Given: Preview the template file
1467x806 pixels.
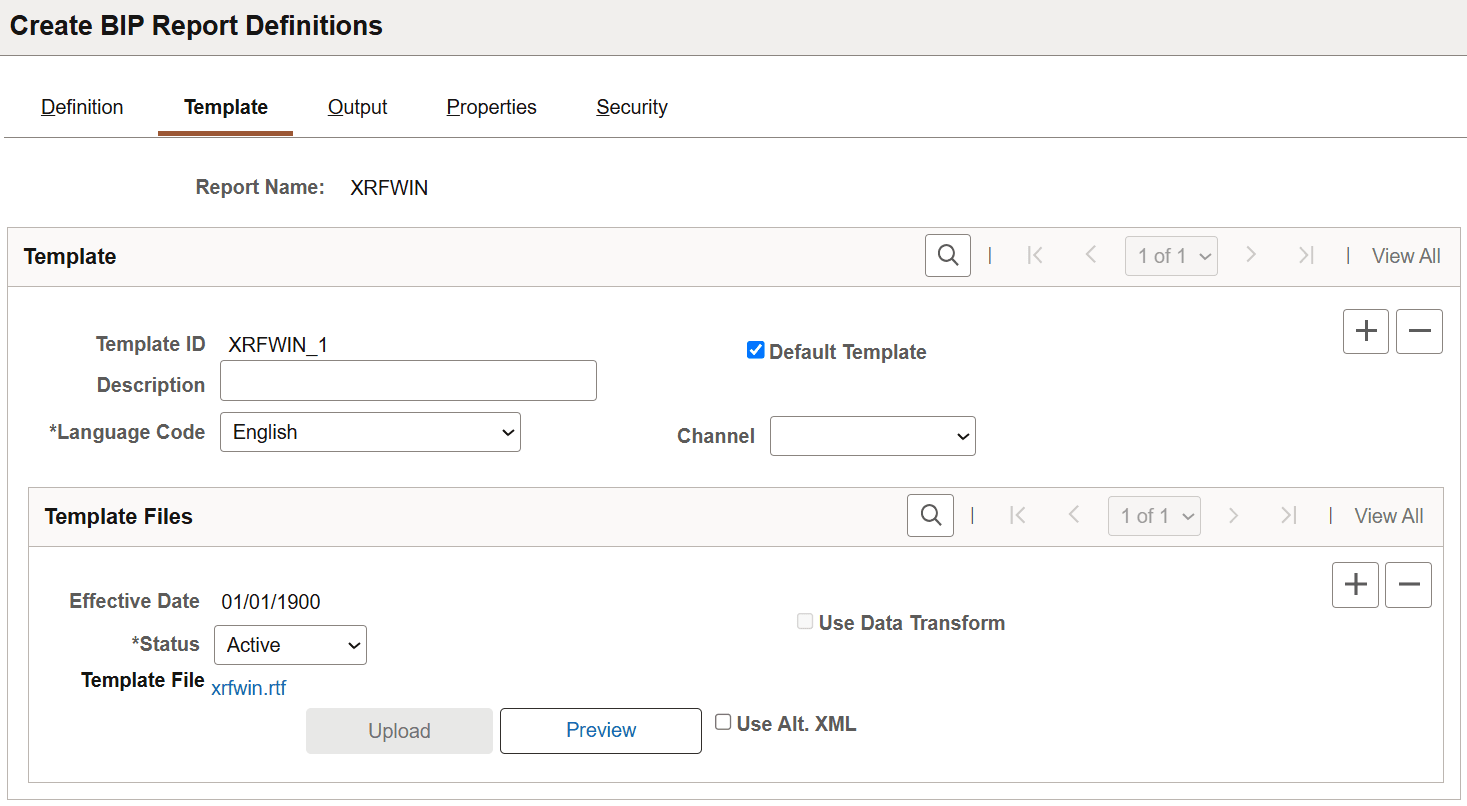Looking at the screenshot, I should pos(600,730).
